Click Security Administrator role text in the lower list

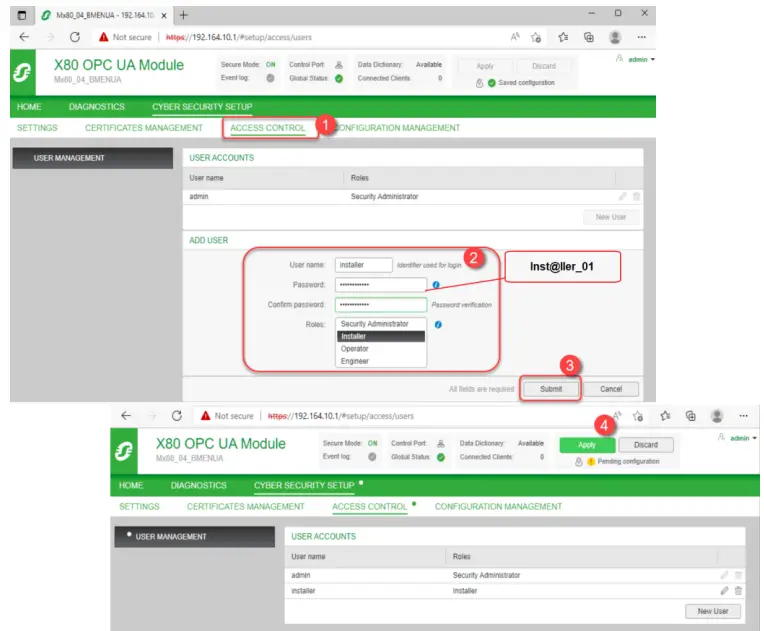tap(486, 575)
